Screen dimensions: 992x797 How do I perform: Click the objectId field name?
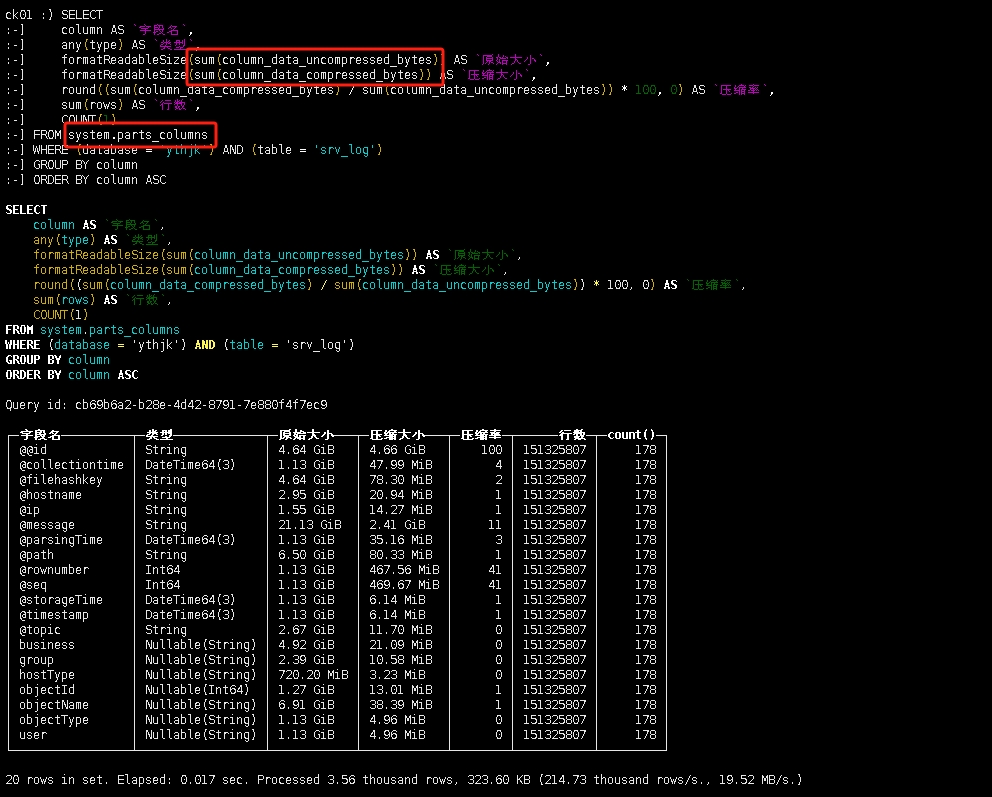pyautogui.click(x=47, y=690)
